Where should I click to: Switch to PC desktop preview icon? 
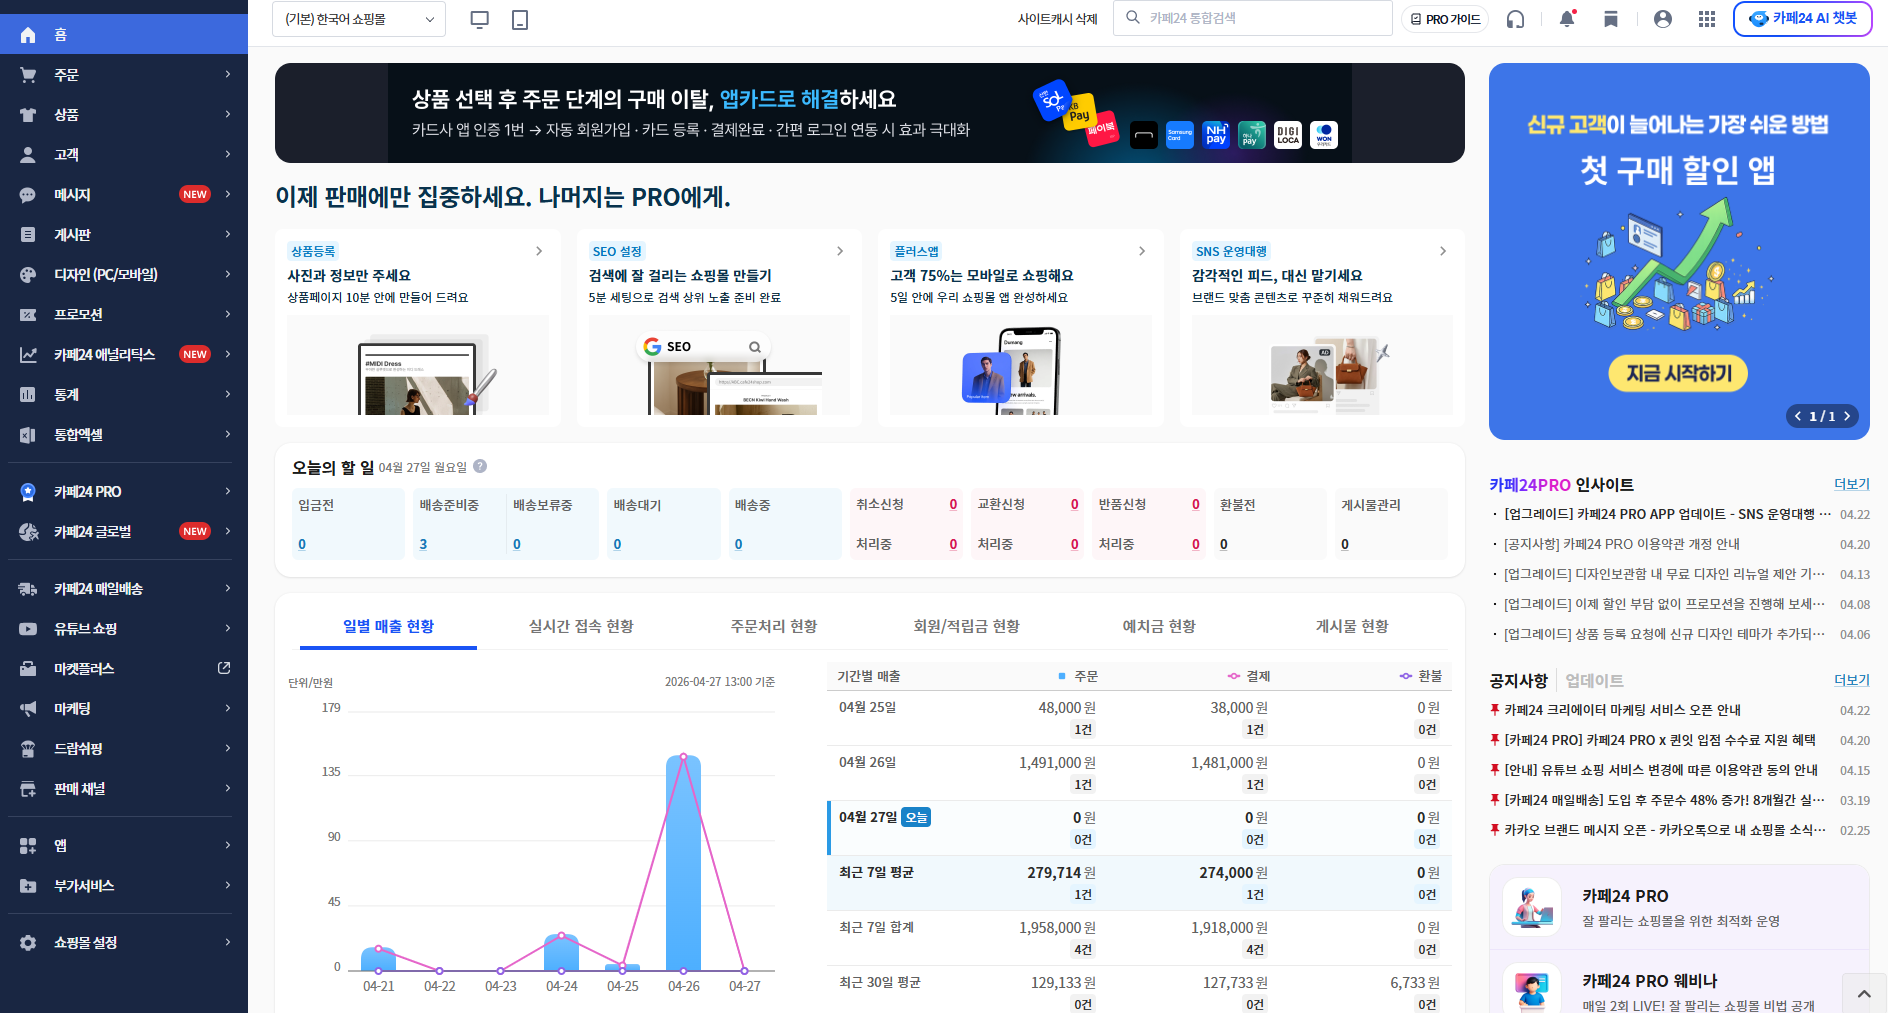coord(480,19)
